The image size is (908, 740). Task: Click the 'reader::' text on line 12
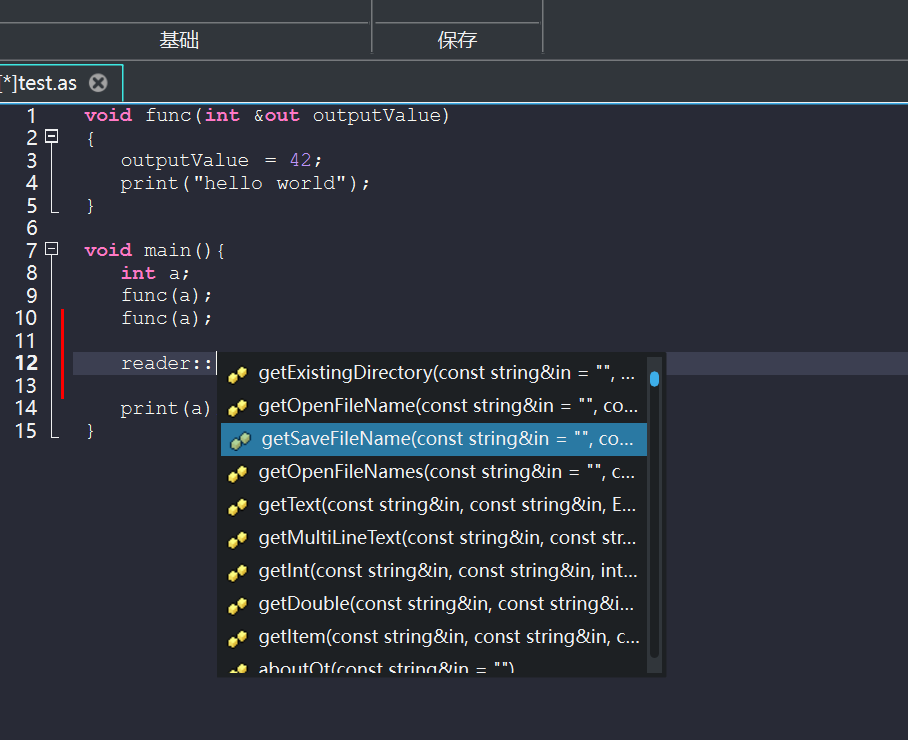[x=167, y=364]
